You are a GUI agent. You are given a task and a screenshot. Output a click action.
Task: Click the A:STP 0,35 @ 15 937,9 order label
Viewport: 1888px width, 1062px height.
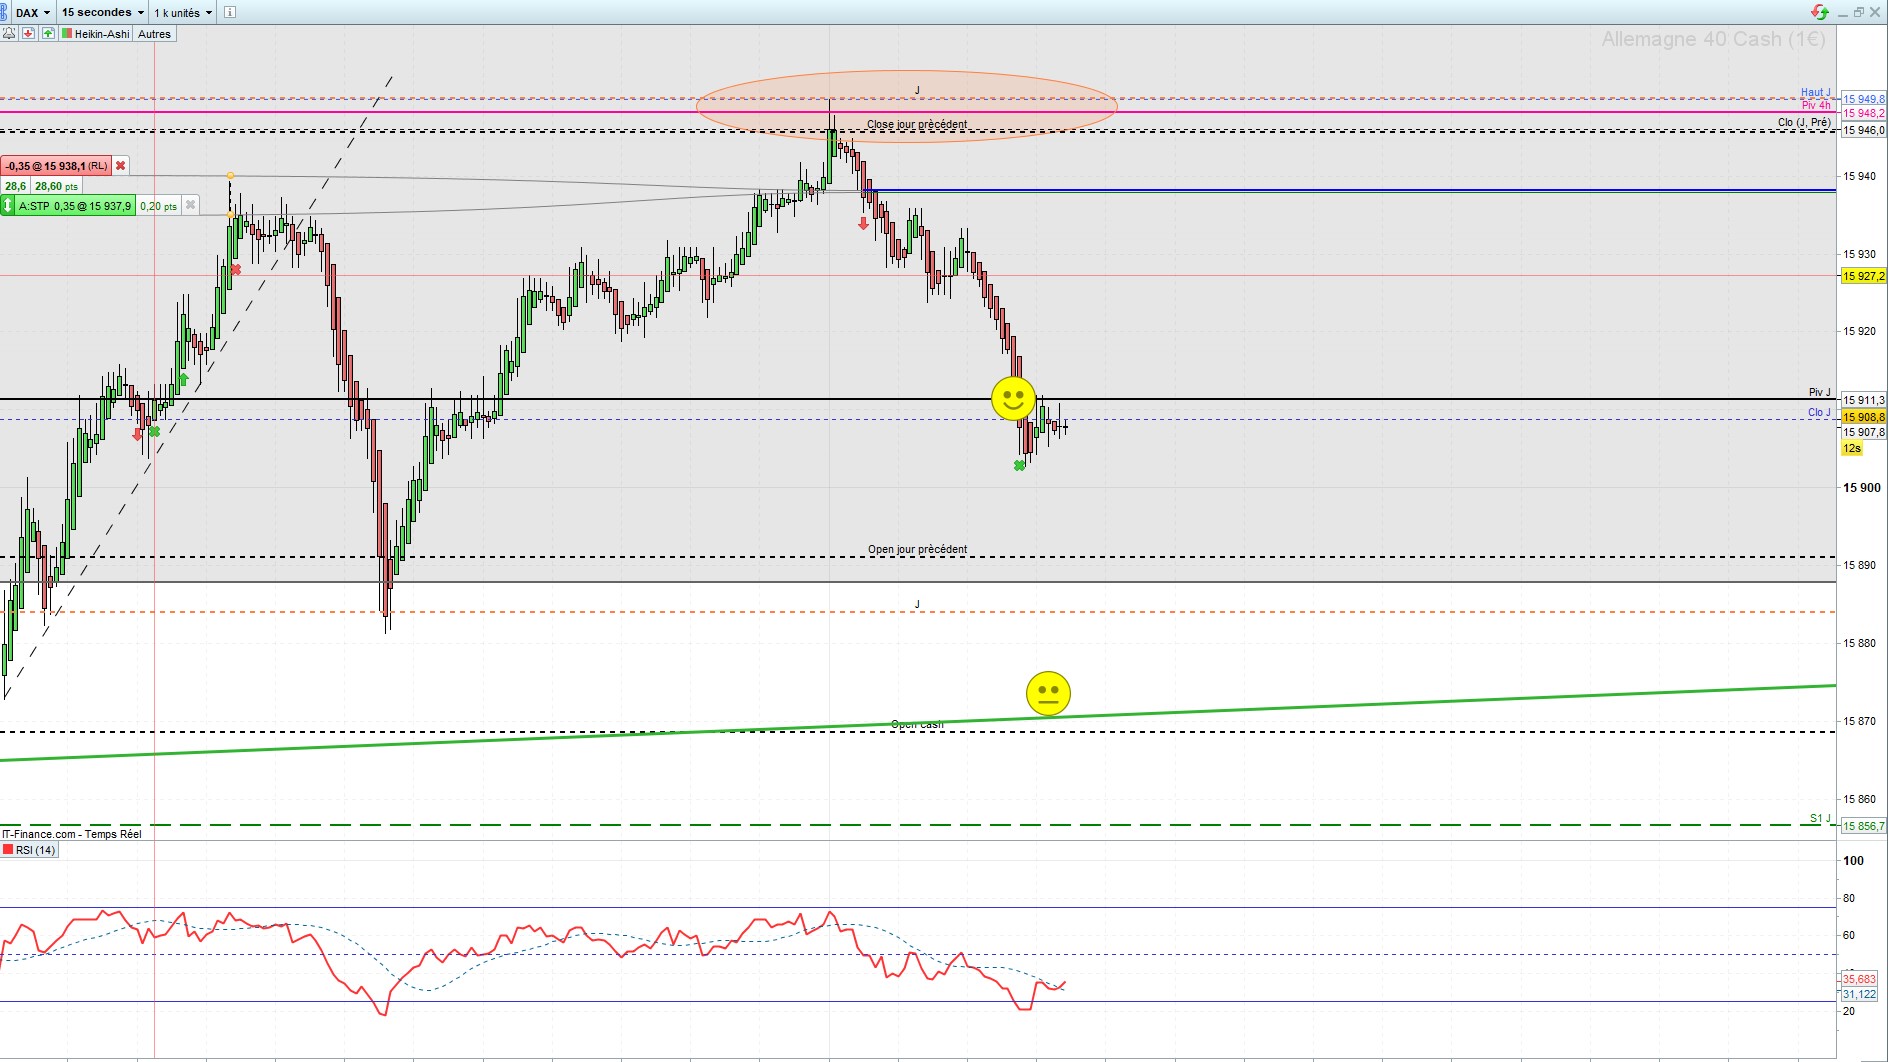click(75, 206)
